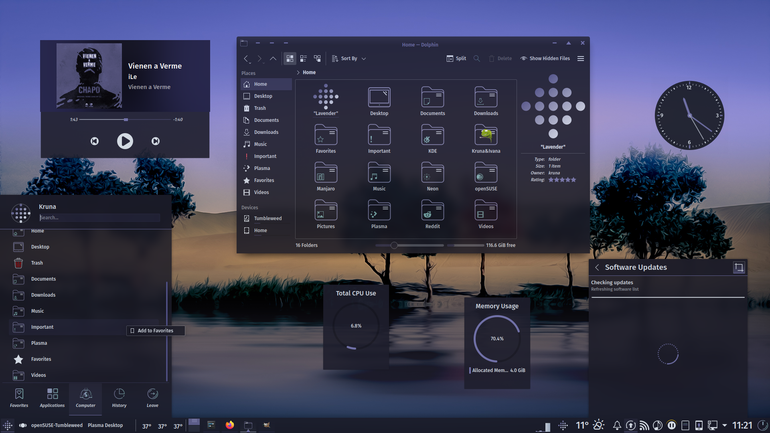Viewport: 770px width, 433px height.
Task: Toggle Split view in Dolphin
Action: (x=456, y=58)
